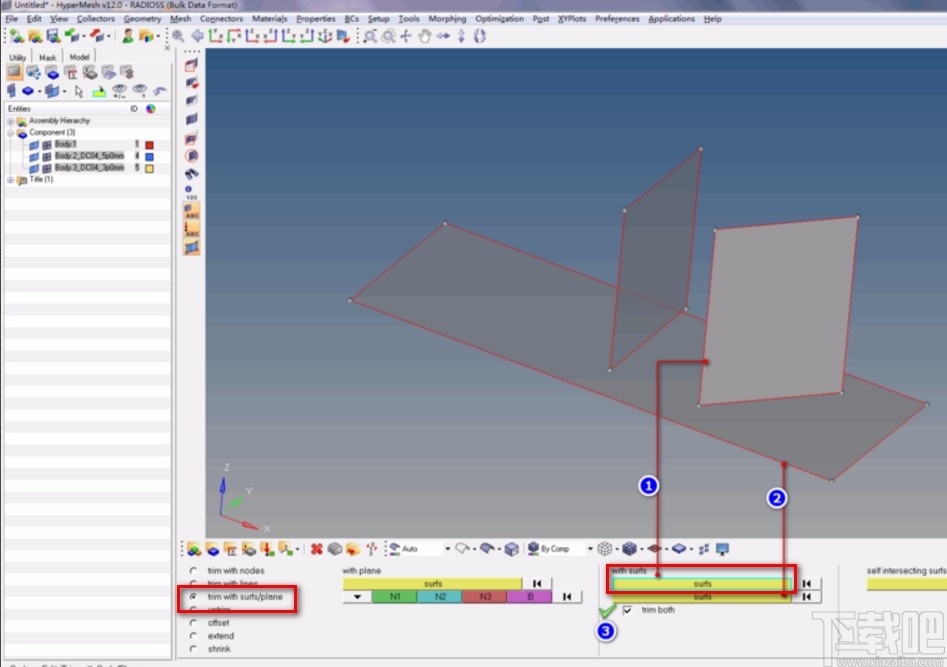The width and height of the screenshot is (947, 667).
Task: Select the trim with surfs/plane radio button
Action: click(x=193, y=596)
